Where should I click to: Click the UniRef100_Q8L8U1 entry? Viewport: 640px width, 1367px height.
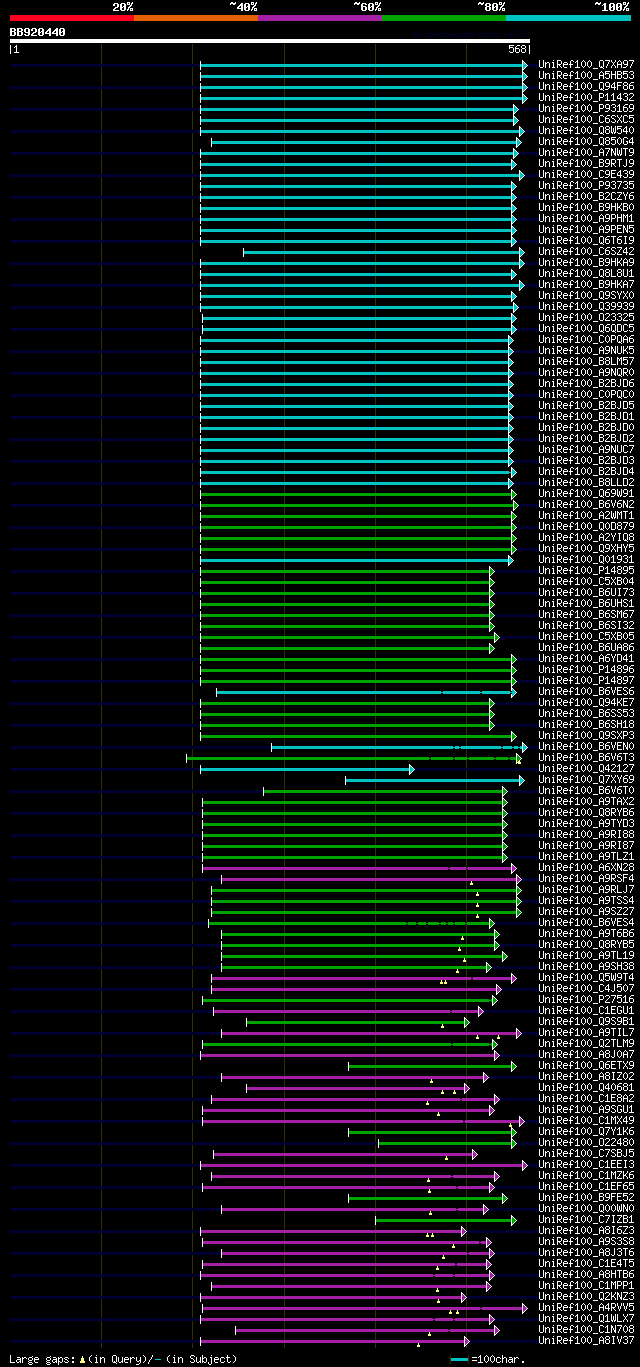[x=586, y=273]
